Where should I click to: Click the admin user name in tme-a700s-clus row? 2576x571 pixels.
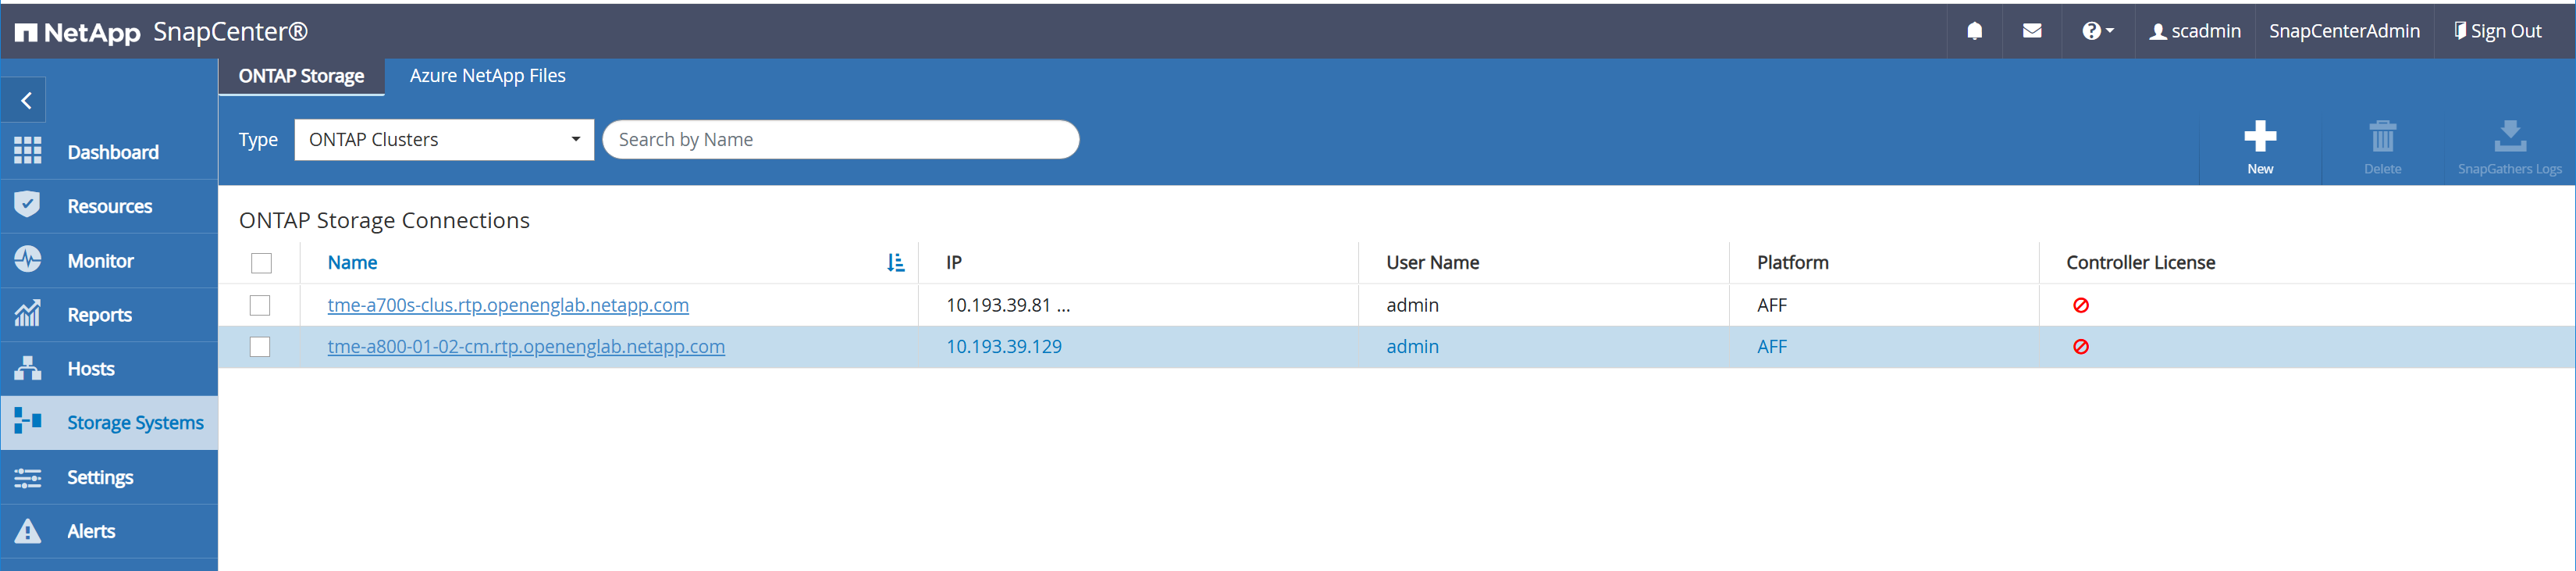tap(1412, 305)
